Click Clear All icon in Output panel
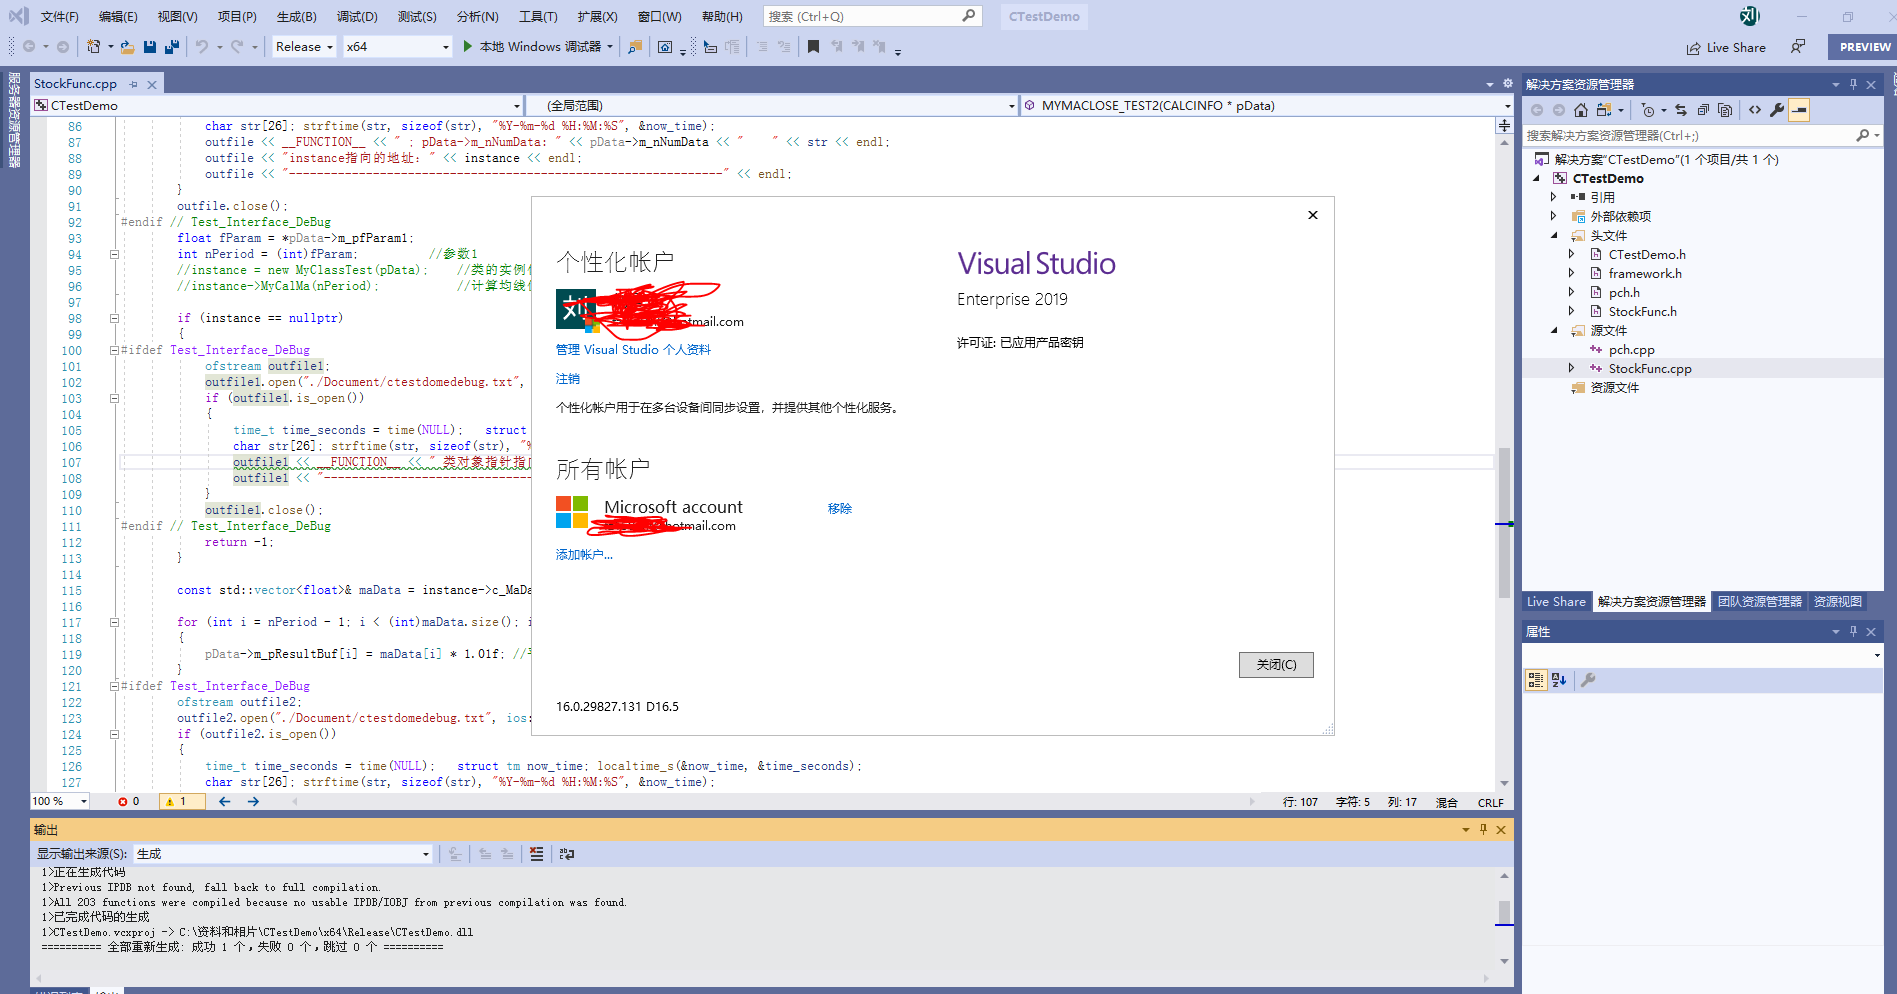Screen dimensions: 1897x994 [537, 854]
